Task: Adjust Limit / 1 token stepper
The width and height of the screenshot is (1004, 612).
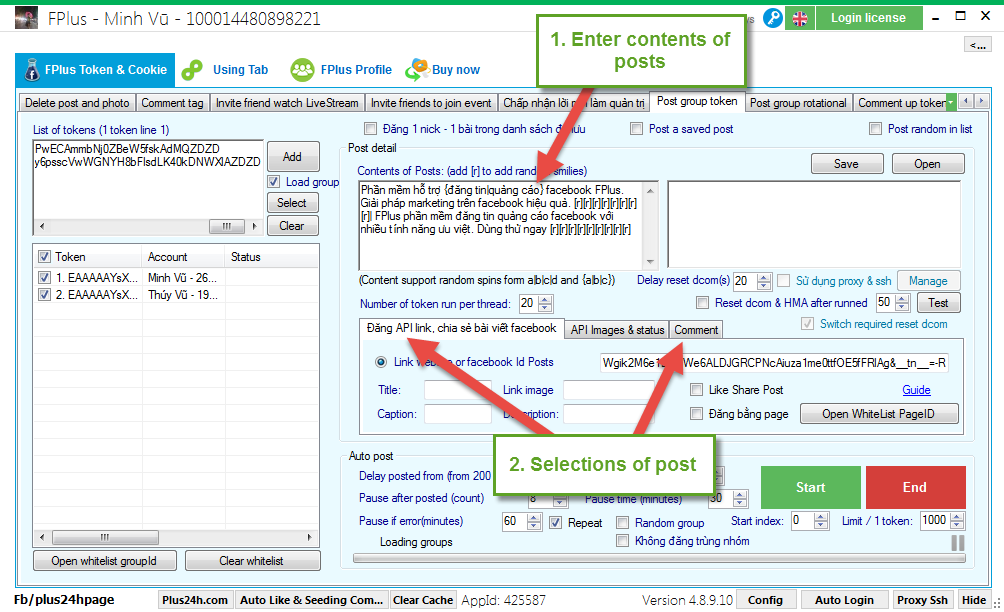Action: click(957, 521)
